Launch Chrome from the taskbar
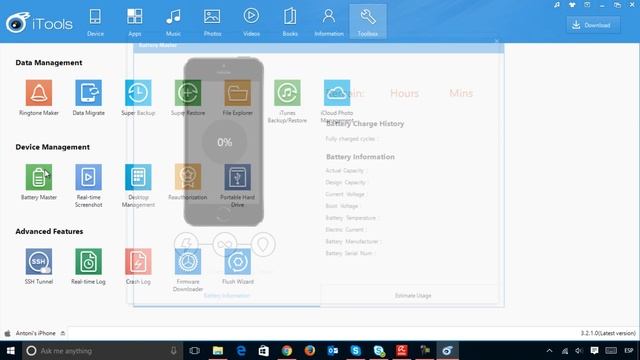The image size is (640, 360). coord(287,351)
